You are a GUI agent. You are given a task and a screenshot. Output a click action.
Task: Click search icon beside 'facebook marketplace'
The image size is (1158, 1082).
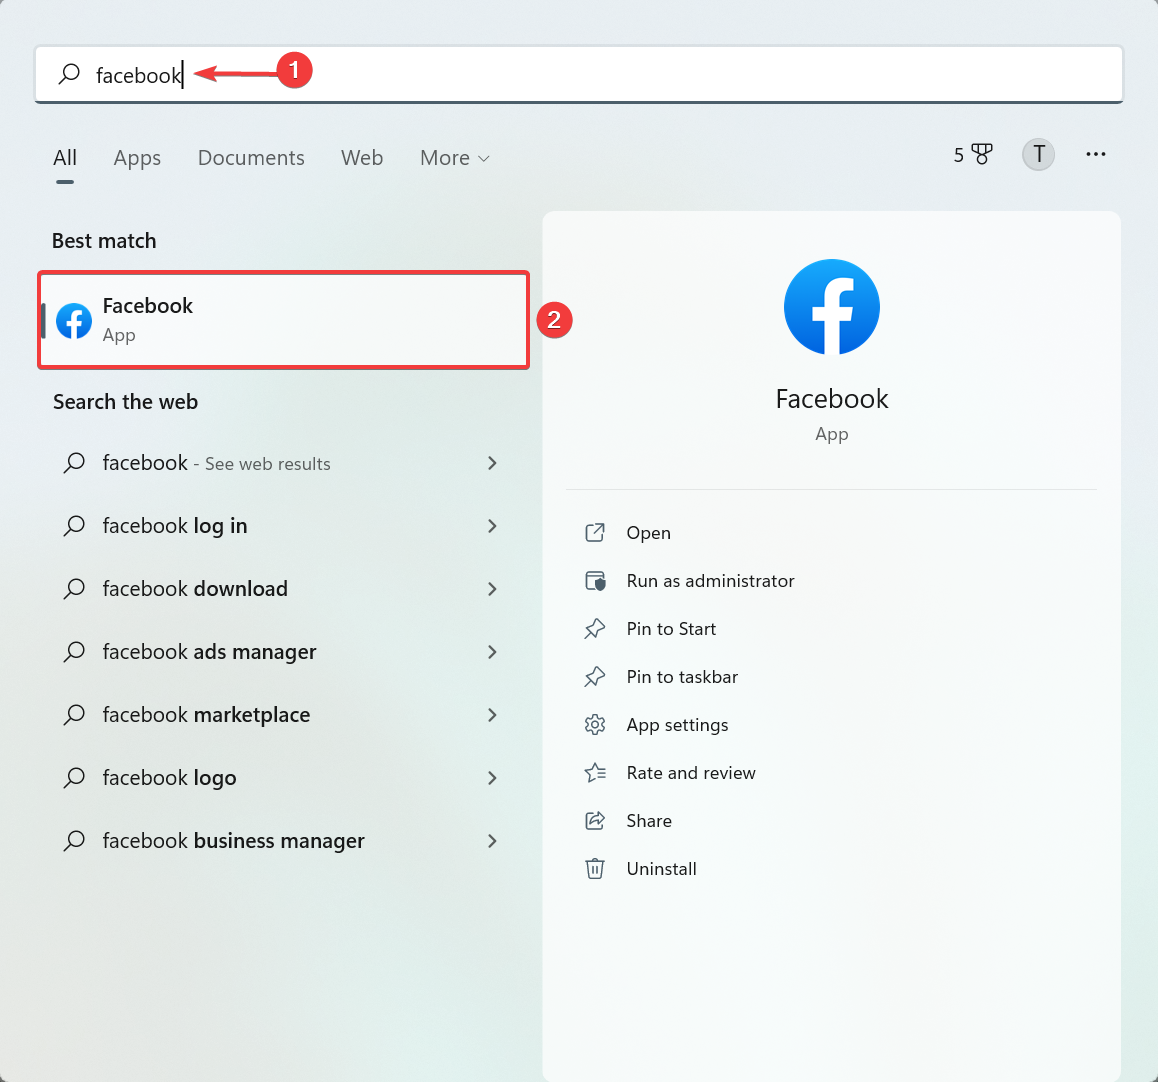(74, 715)
